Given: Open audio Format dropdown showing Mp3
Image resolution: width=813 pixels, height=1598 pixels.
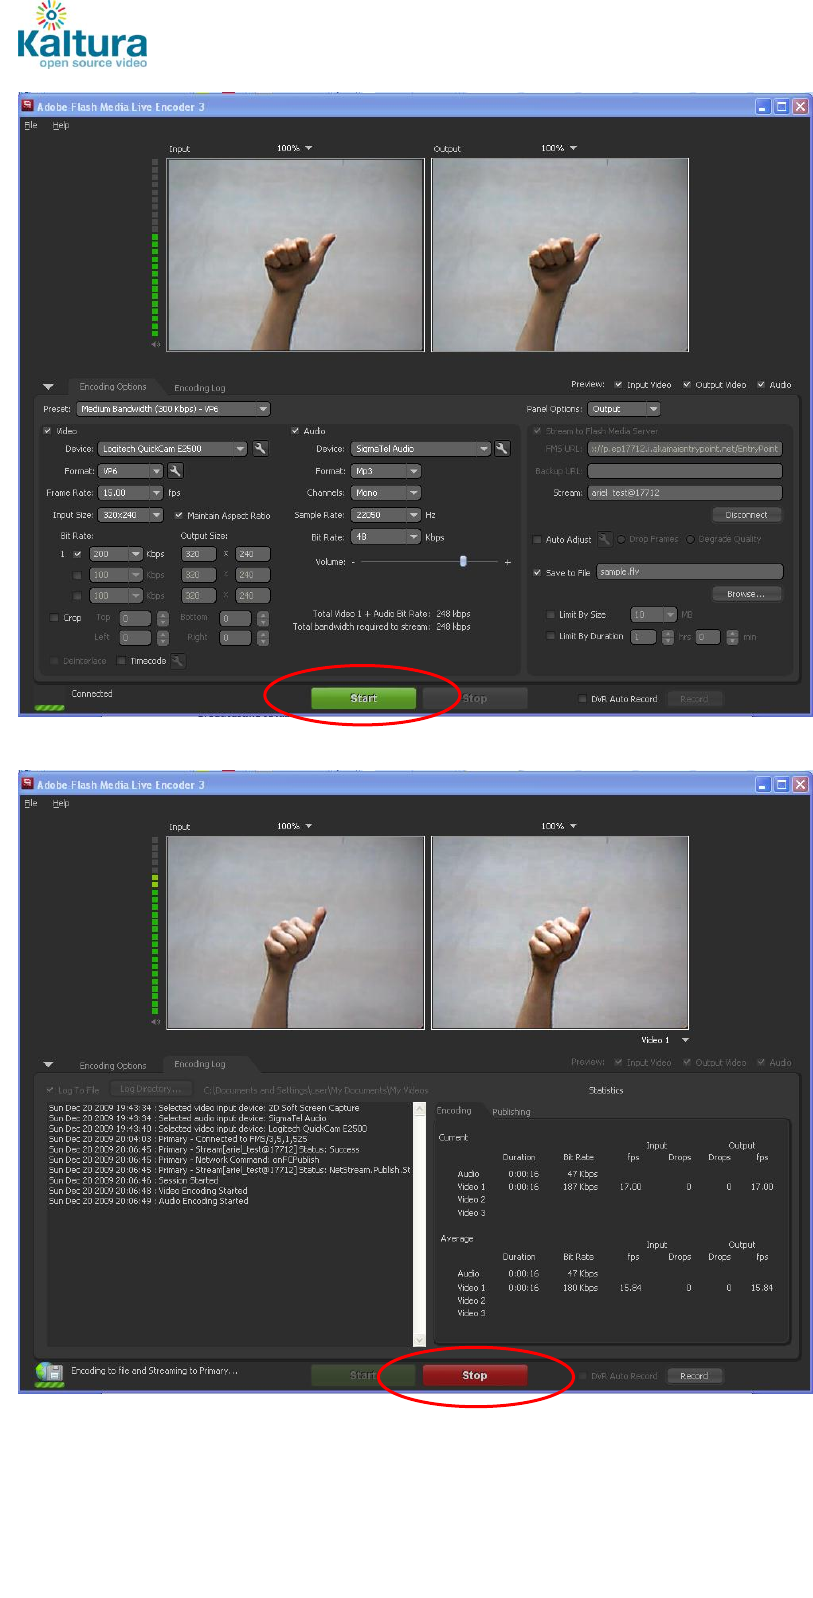Looking at the screenshot, I should [386, 471].
